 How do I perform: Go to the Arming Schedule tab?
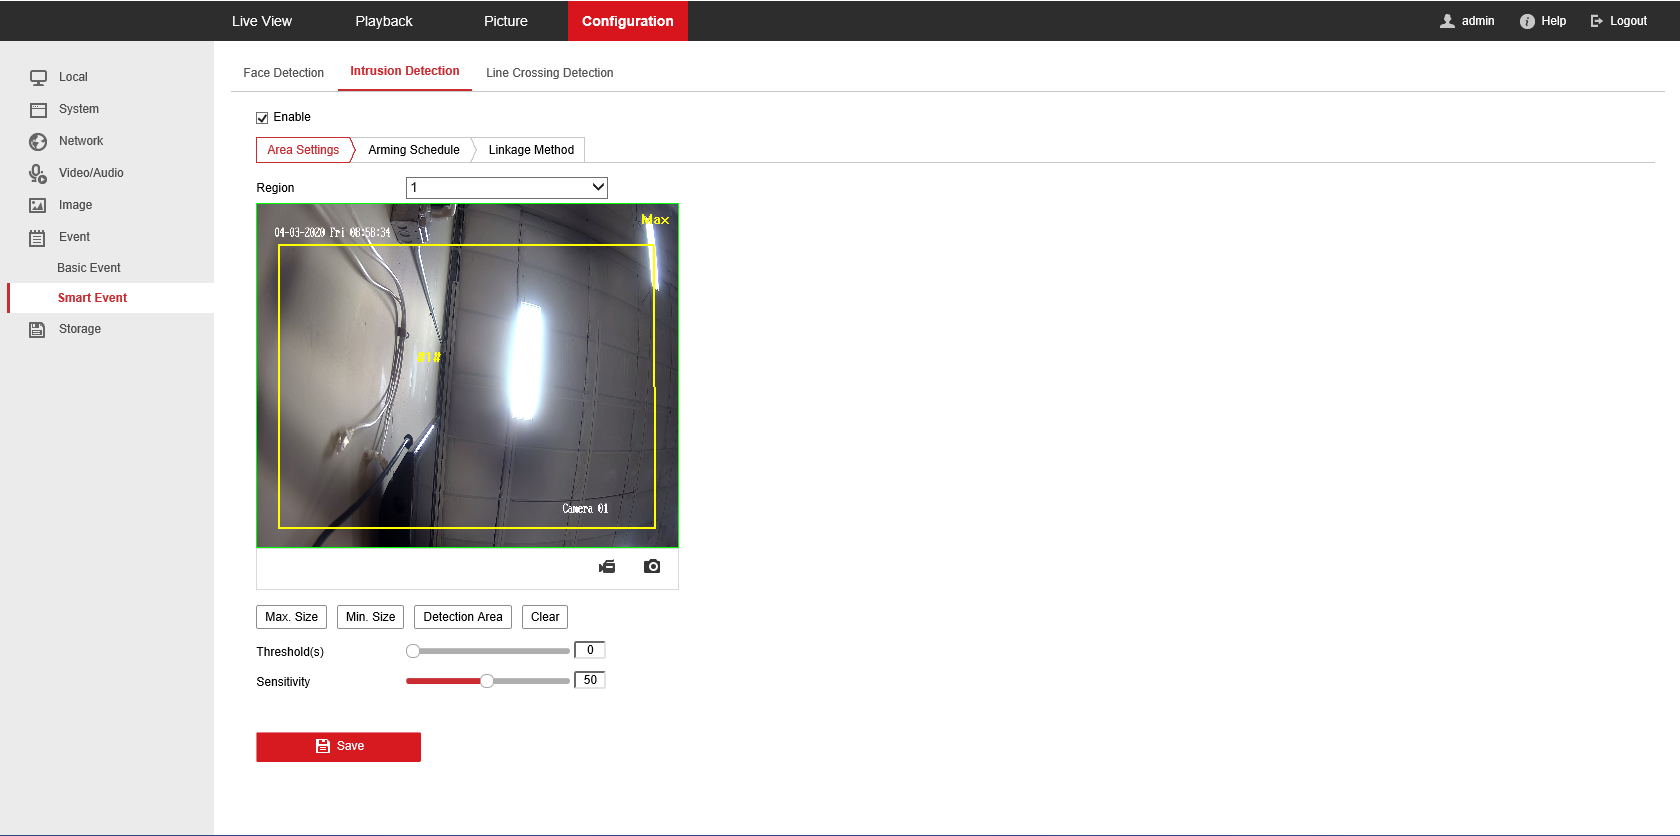414,150
